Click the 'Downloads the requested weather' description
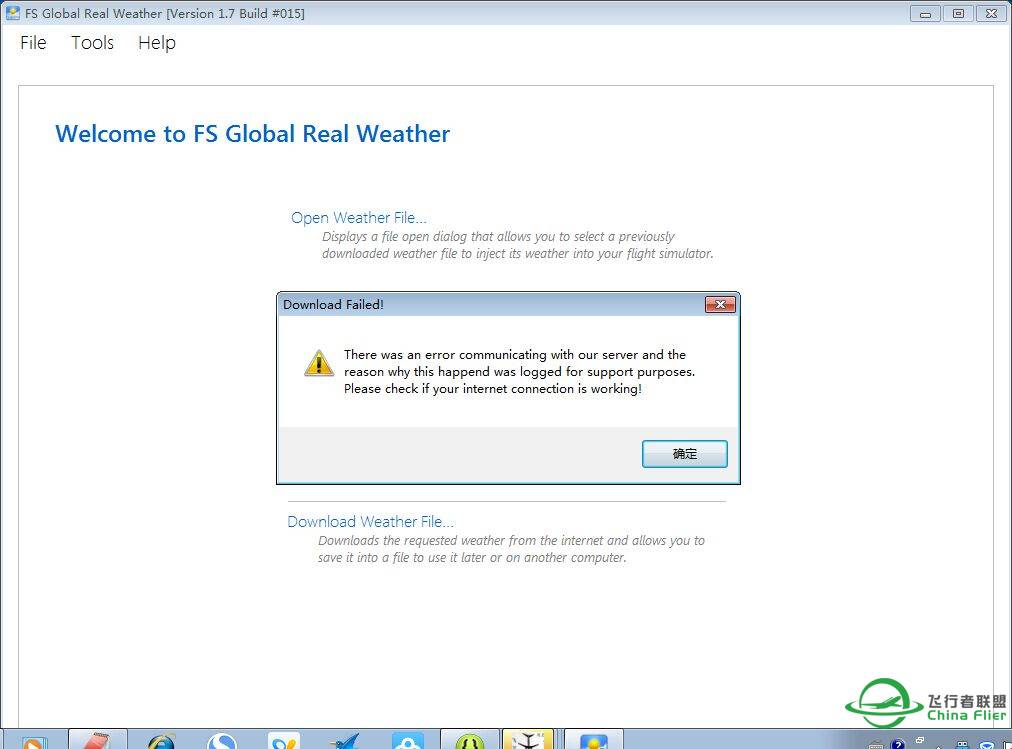 click(511, 548)
